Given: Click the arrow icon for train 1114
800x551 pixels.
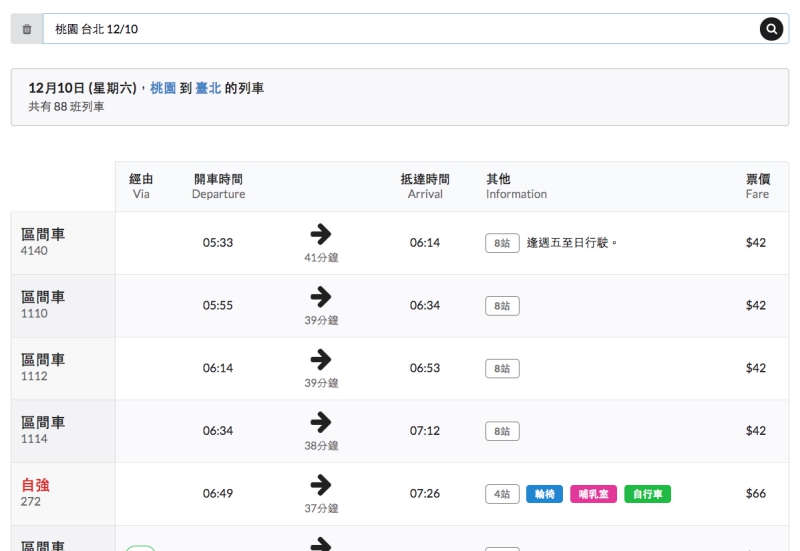Looking at the screenshot, I should tap(321, 423).
